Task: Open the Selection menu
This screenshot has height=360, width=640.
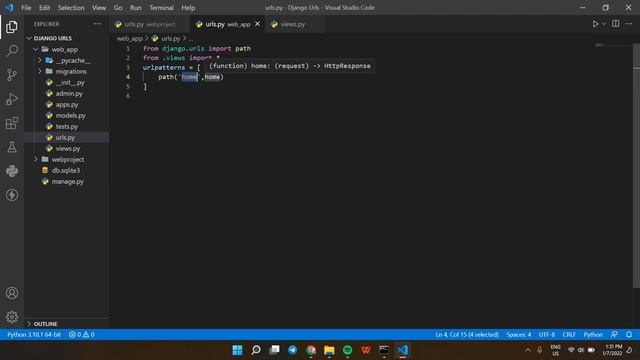Action: (71, 7)
